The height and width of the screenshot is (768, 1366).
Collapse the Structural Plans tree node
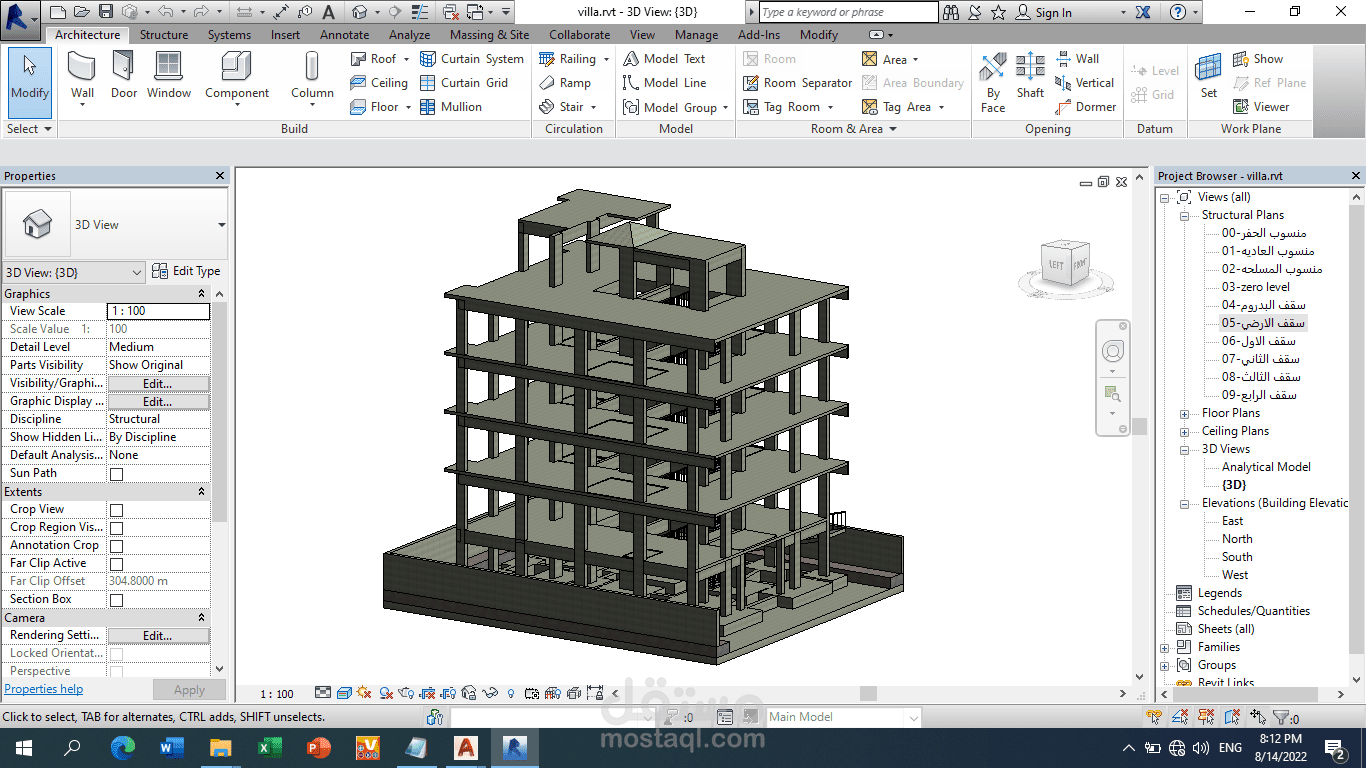pyautogui.click(x=1184, y=215)
